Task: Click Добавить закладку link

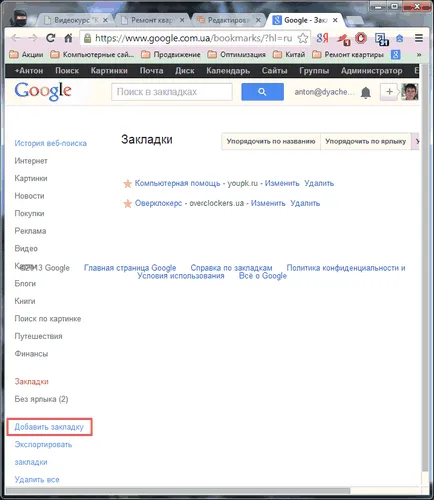Action: (49, 427)
